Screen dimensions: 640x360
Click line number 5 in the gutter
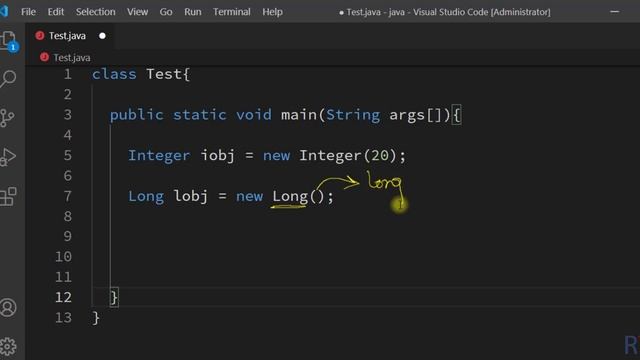pos(67,156)
